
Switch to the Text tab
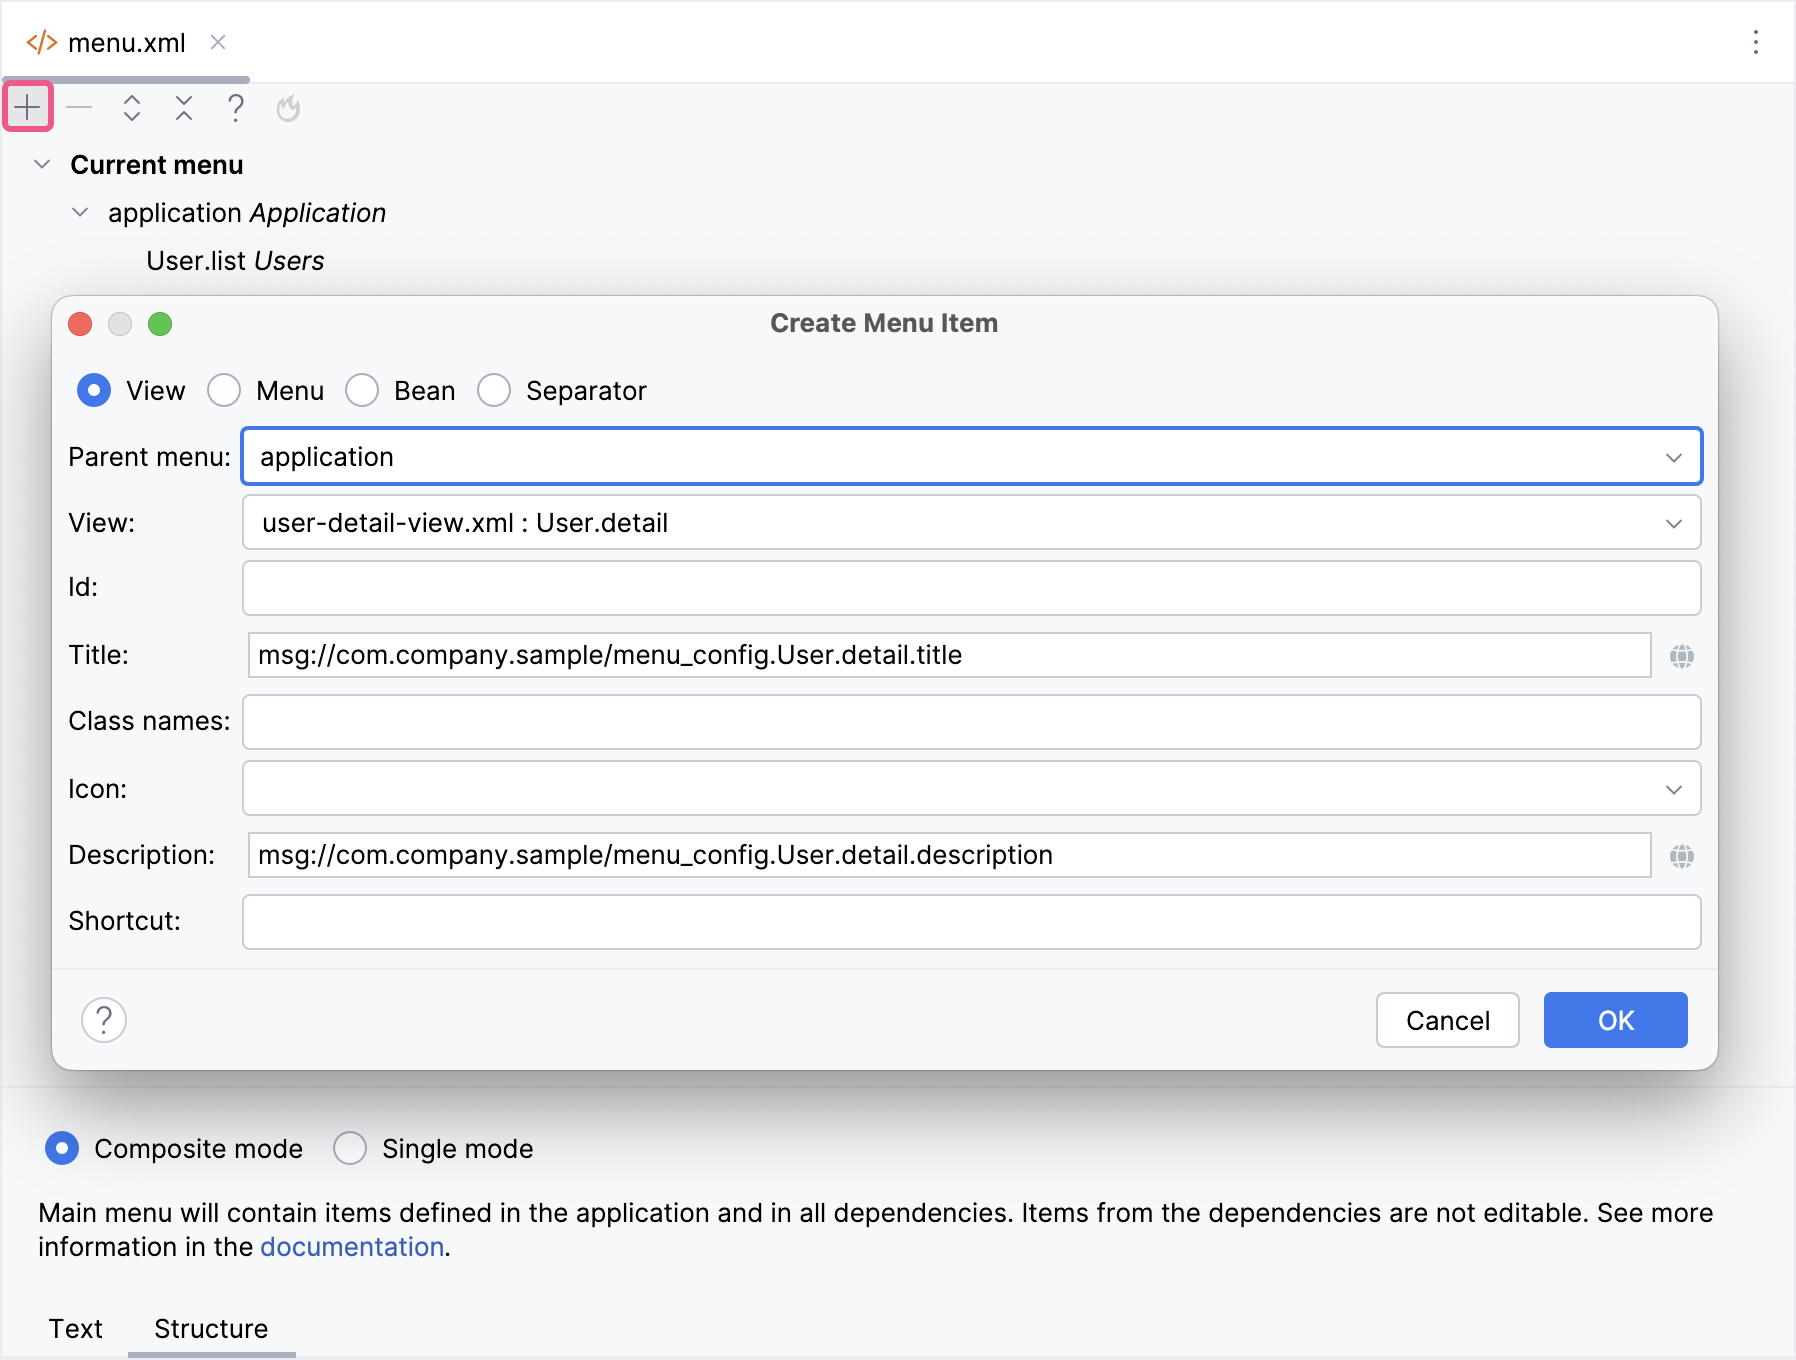(x=76, y=1328)
